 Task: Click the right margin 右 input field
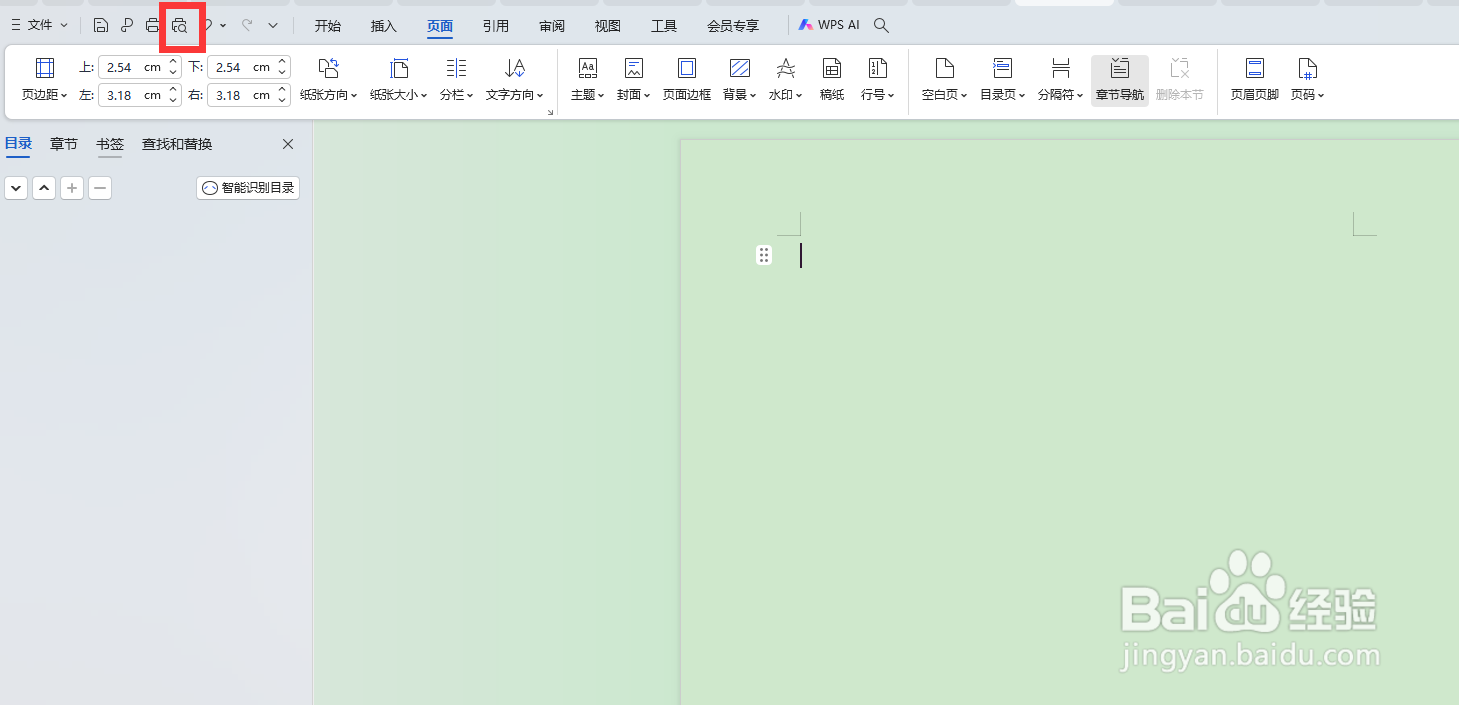coord(241,95)
